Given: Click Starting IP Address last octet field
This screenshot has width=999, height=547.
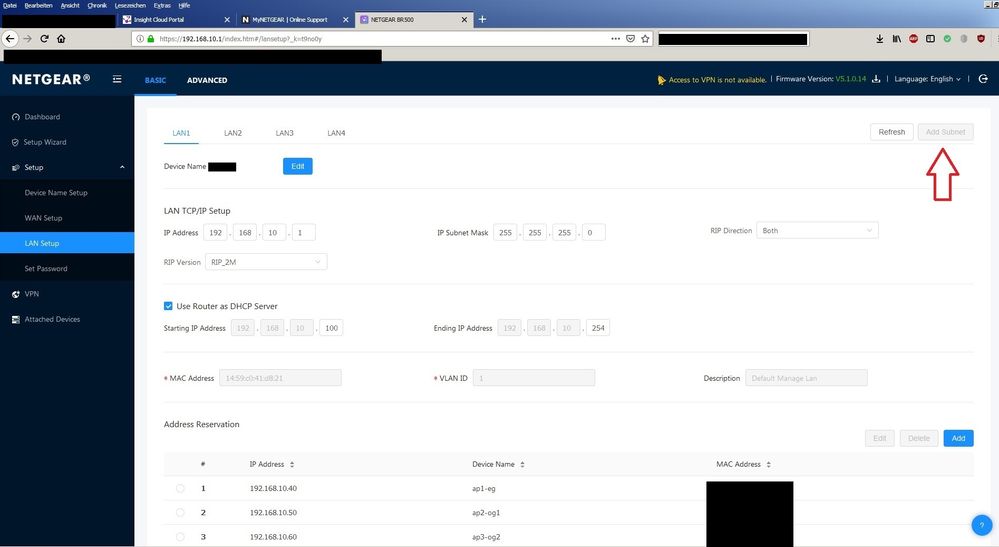Looking at the screenshot, I should pyautogui.click(x=331, y=328).
